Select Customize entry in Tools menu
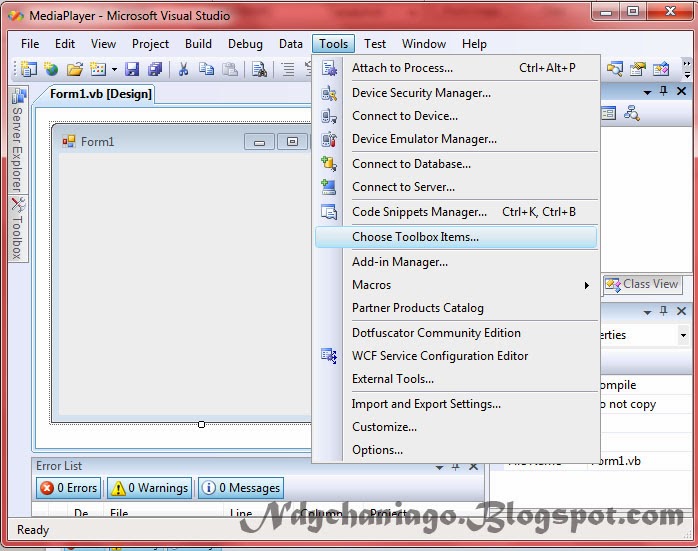 [456, 427]
